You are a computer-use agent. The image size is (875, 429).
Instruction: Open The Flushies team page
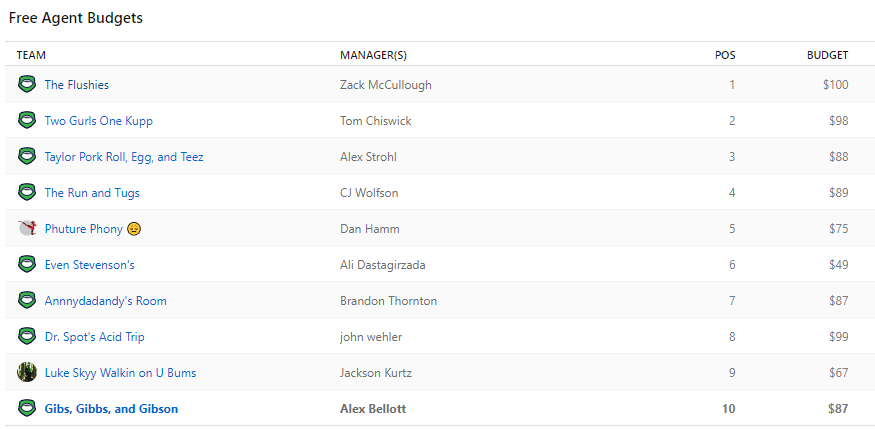tap(77, 85)
